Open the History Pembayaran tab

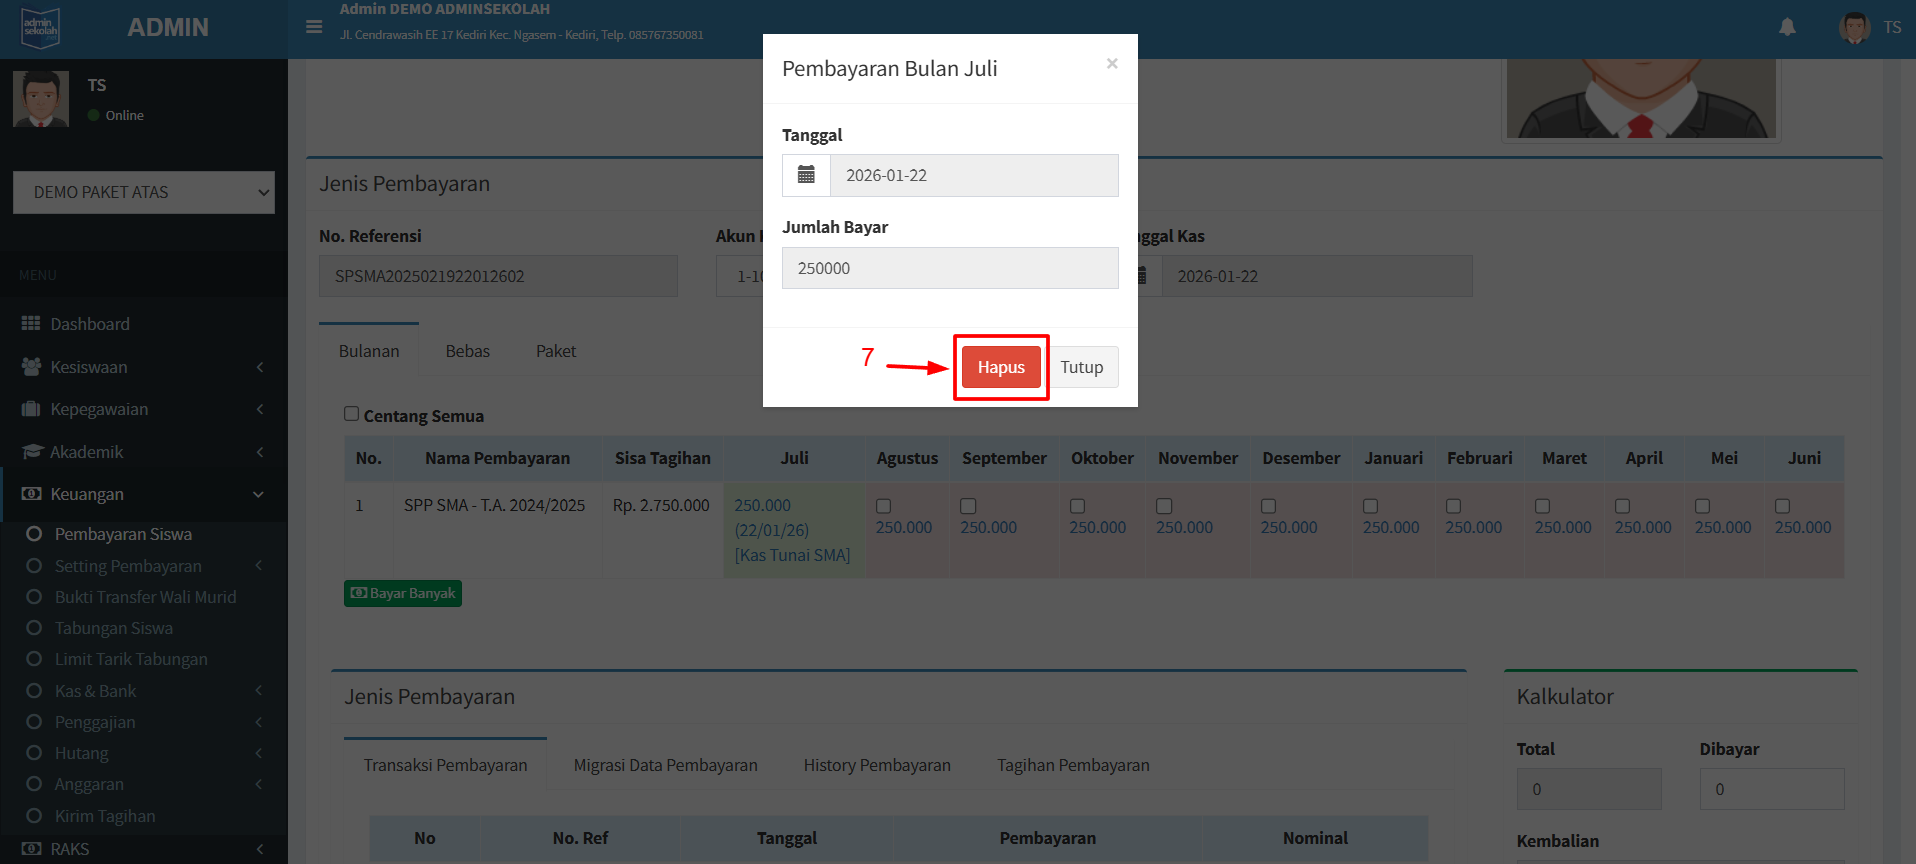[876, 765]
